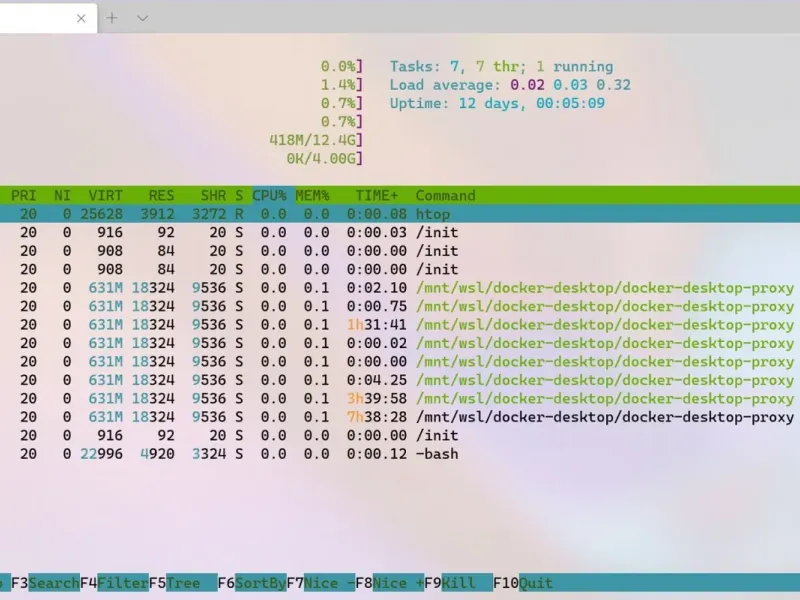Click the 0.0% CPU meter at top
The height and width of the screenshot is (600, 800).
pyautogui.click(x=342, y=66)
